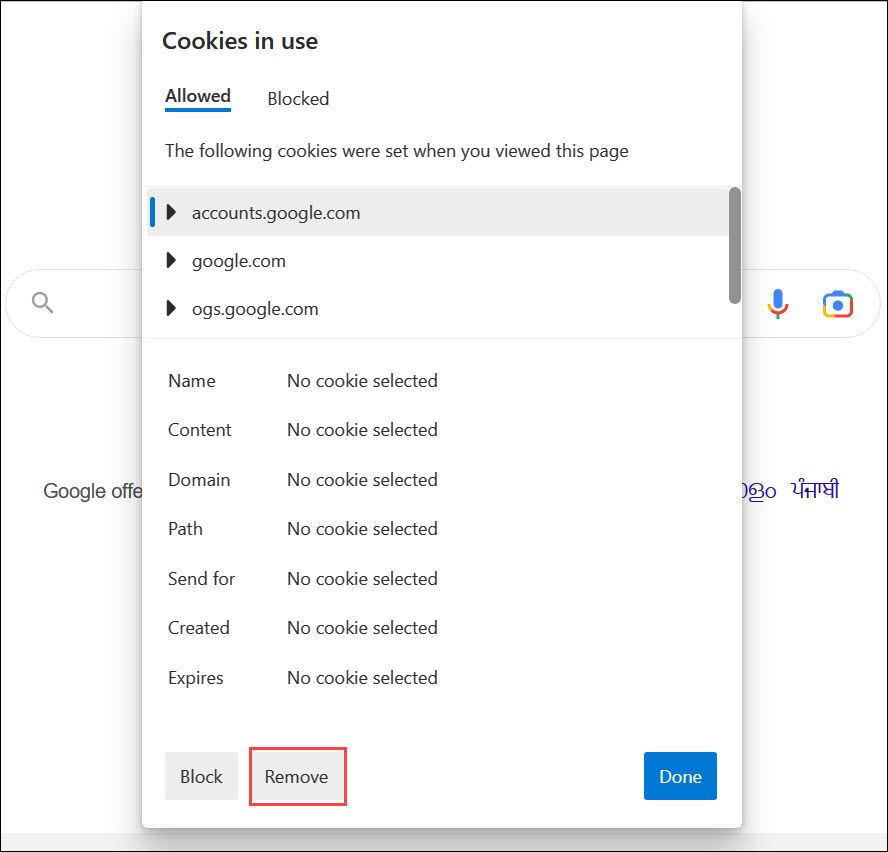
Task: Click the Remove cookie button
Action: pos(297,776)
